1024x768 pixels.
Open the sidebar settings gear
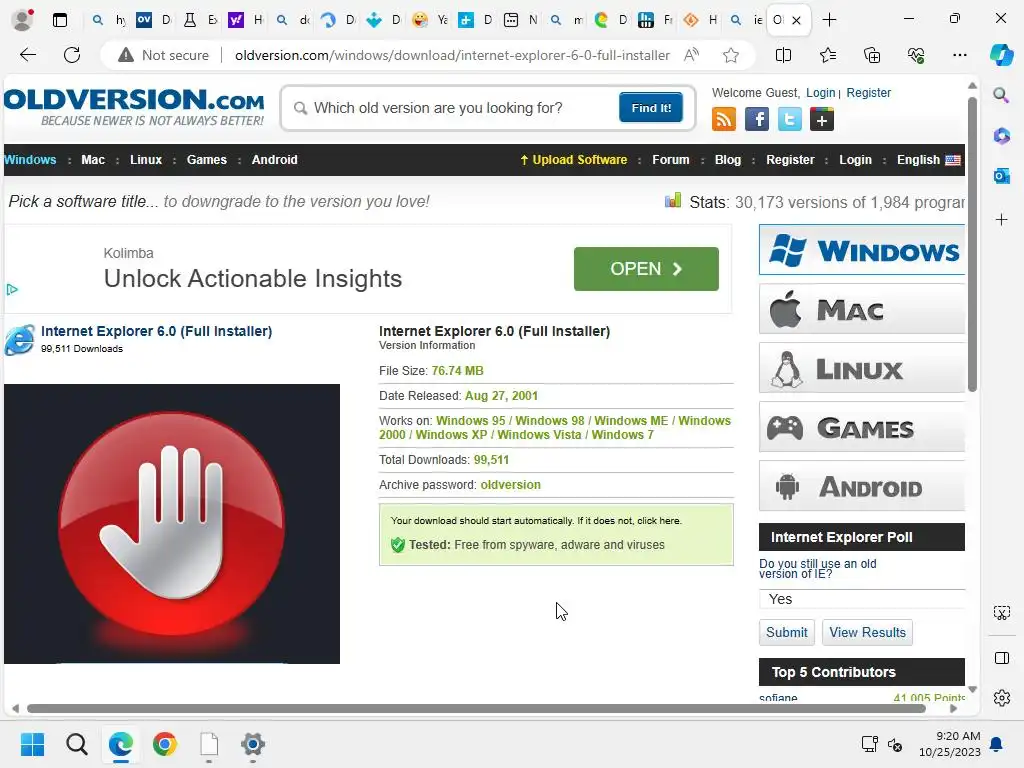(x=1001, y=698)
